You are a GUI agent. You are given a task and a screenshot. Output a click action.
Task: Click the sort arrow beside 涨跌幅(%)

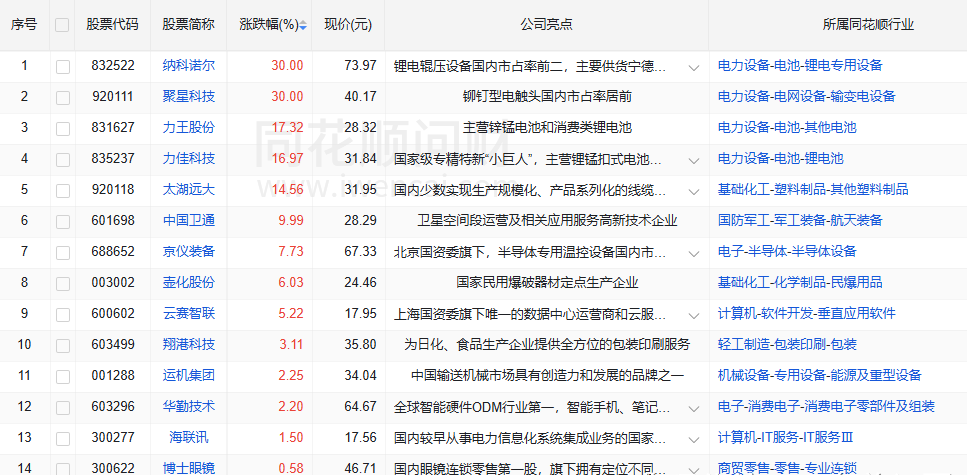tap(303, 25)
